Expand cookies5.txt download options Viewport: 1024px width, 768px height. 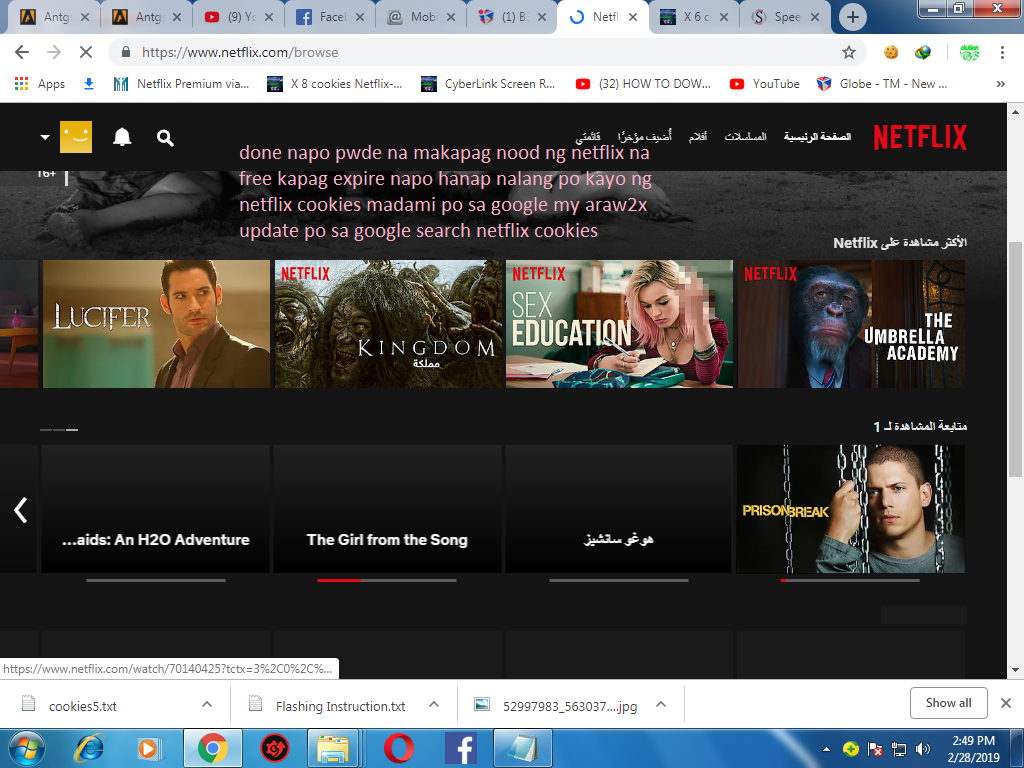[207, 704]
